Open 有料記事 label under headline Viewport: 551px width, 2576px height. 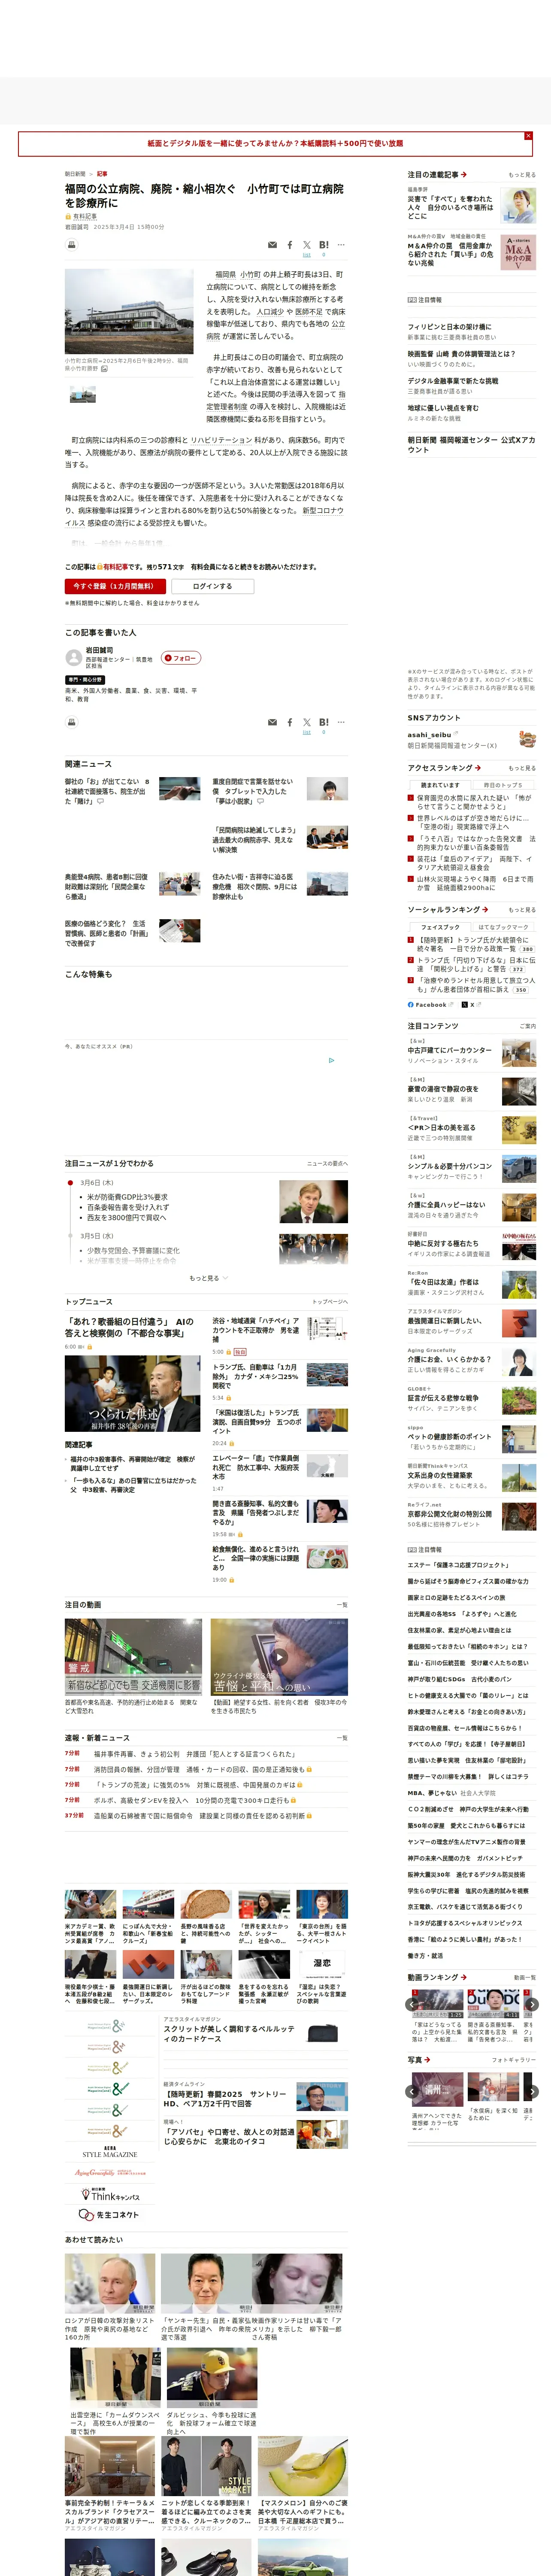tap(81, 217)
